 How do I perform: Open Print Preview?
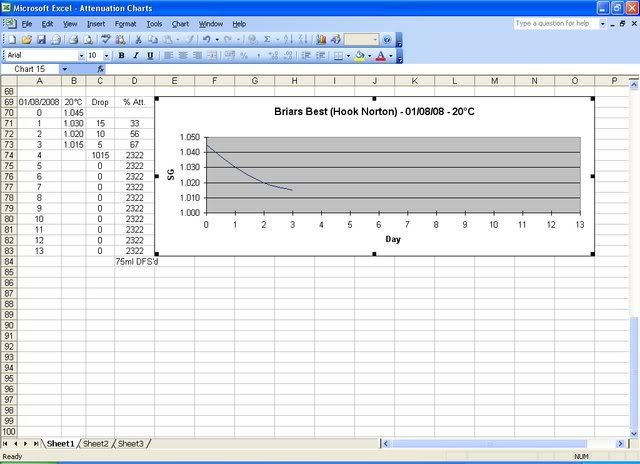(x=88, y=40)
